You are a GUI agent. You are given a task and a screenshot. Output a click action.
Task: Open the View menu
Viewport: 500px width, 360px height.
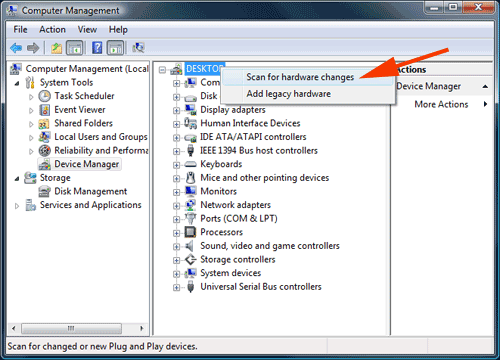coord(87,30)
